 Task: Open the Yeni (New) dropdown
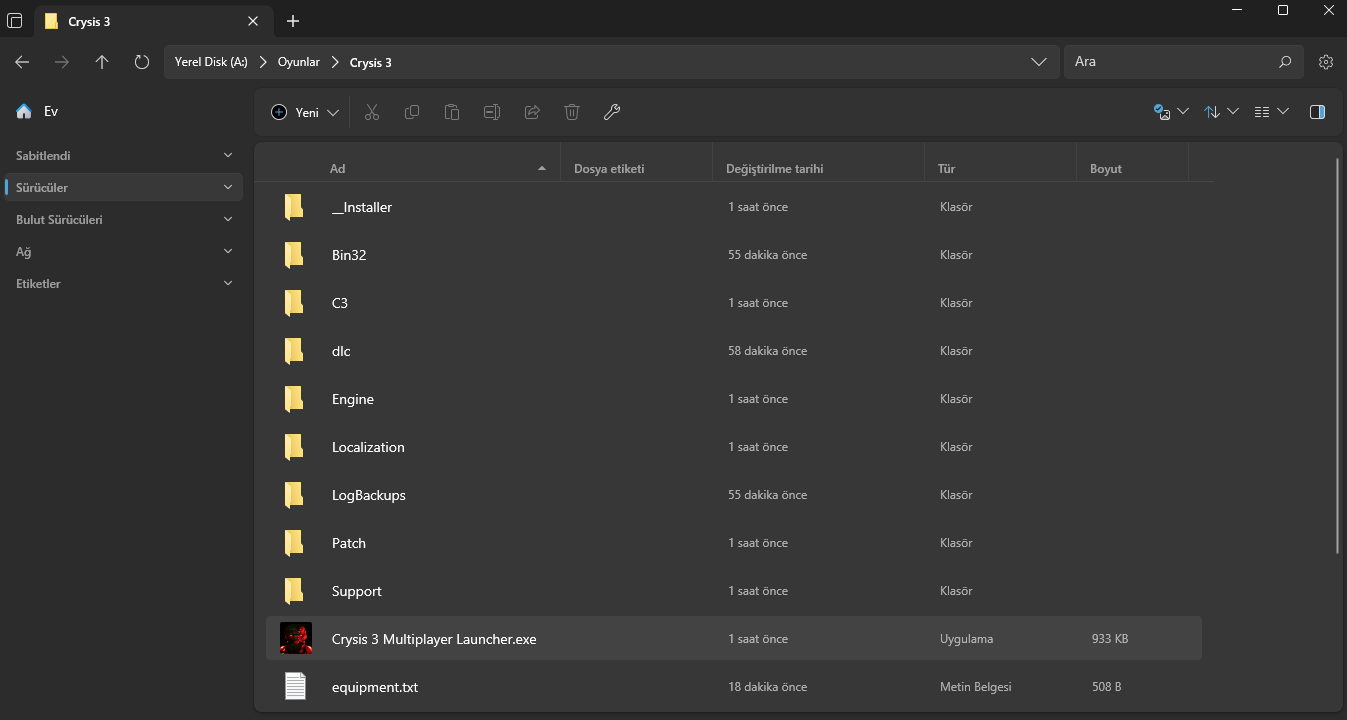[305, 112]
